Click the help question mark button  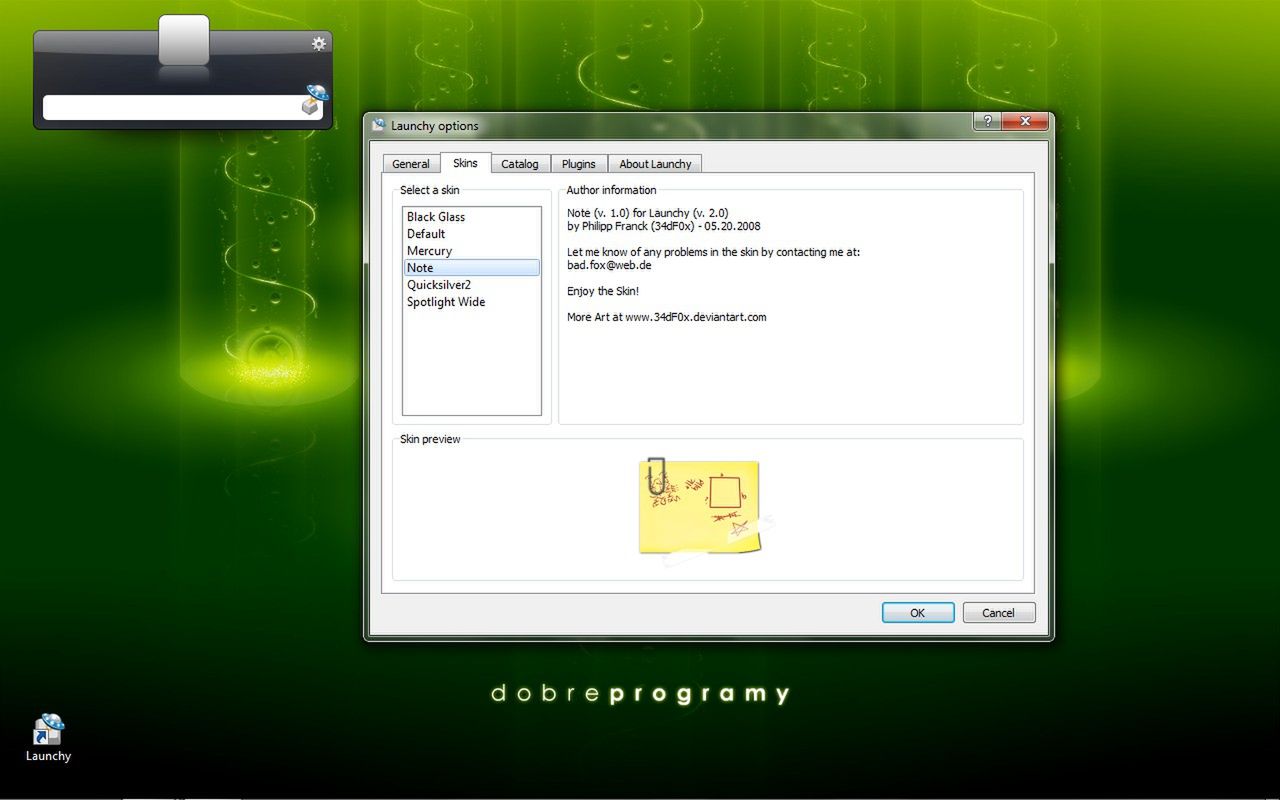pos(987,121)
